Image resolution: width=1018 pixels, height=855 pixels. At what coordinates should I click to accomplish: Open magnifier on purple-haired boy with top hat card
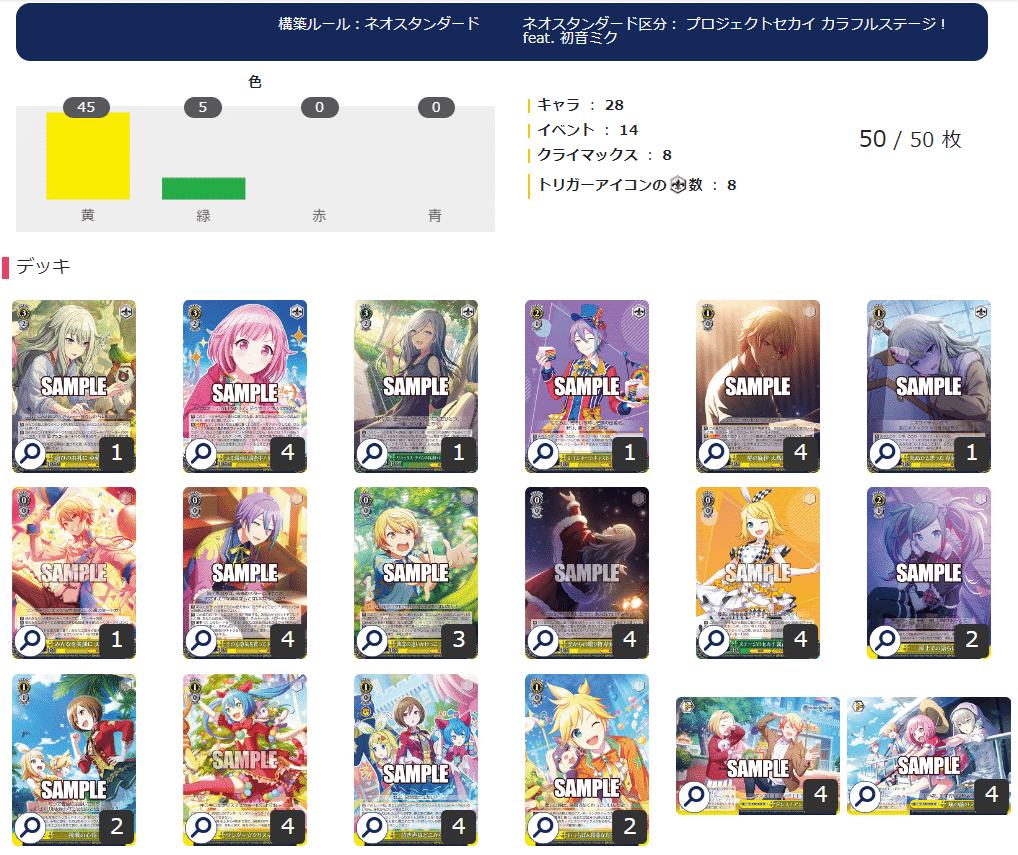(x=543, y=454)
